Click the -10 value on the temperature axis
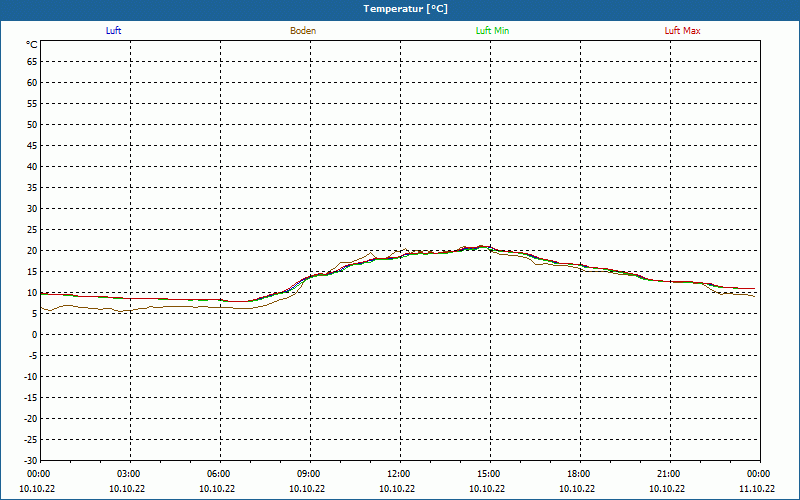The width and height of the screenshot is (800, 500). (31, 377)
